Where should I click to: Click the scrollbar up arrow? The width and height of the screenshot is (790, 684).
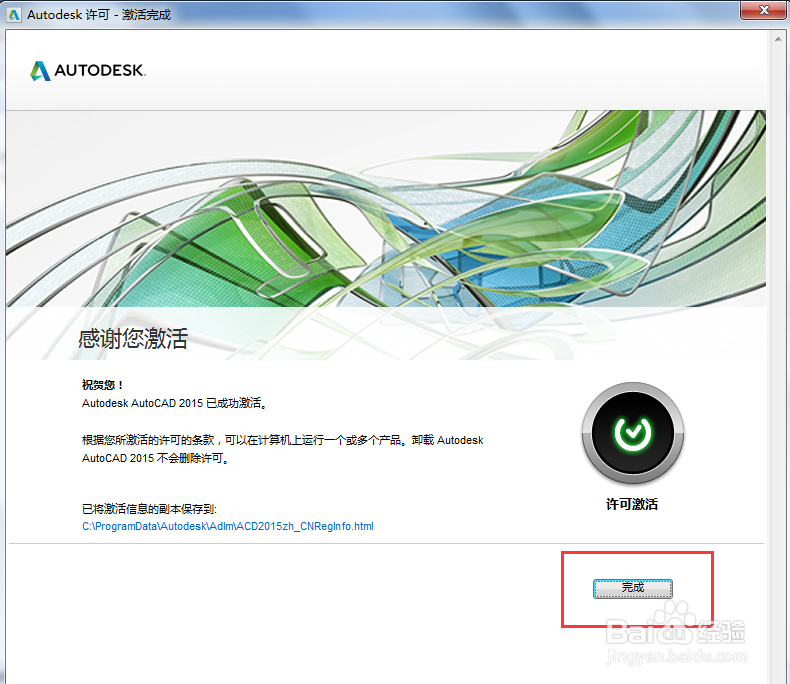coord(779,39)
